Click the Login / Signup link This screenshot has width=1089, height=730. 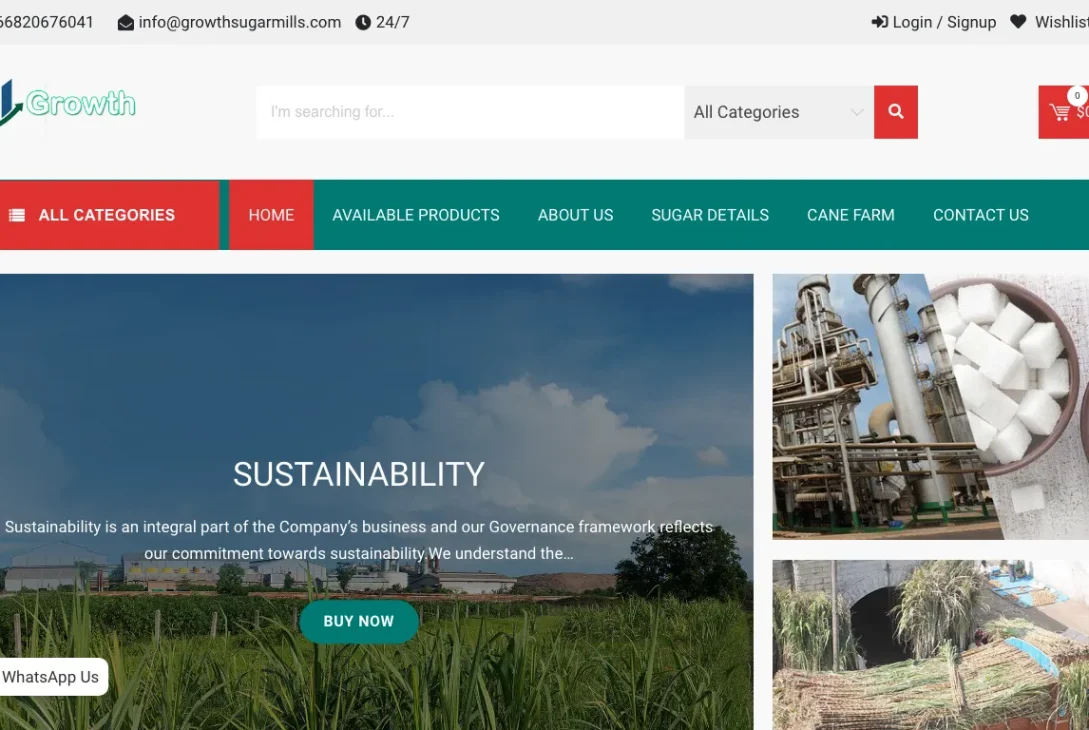943,21
